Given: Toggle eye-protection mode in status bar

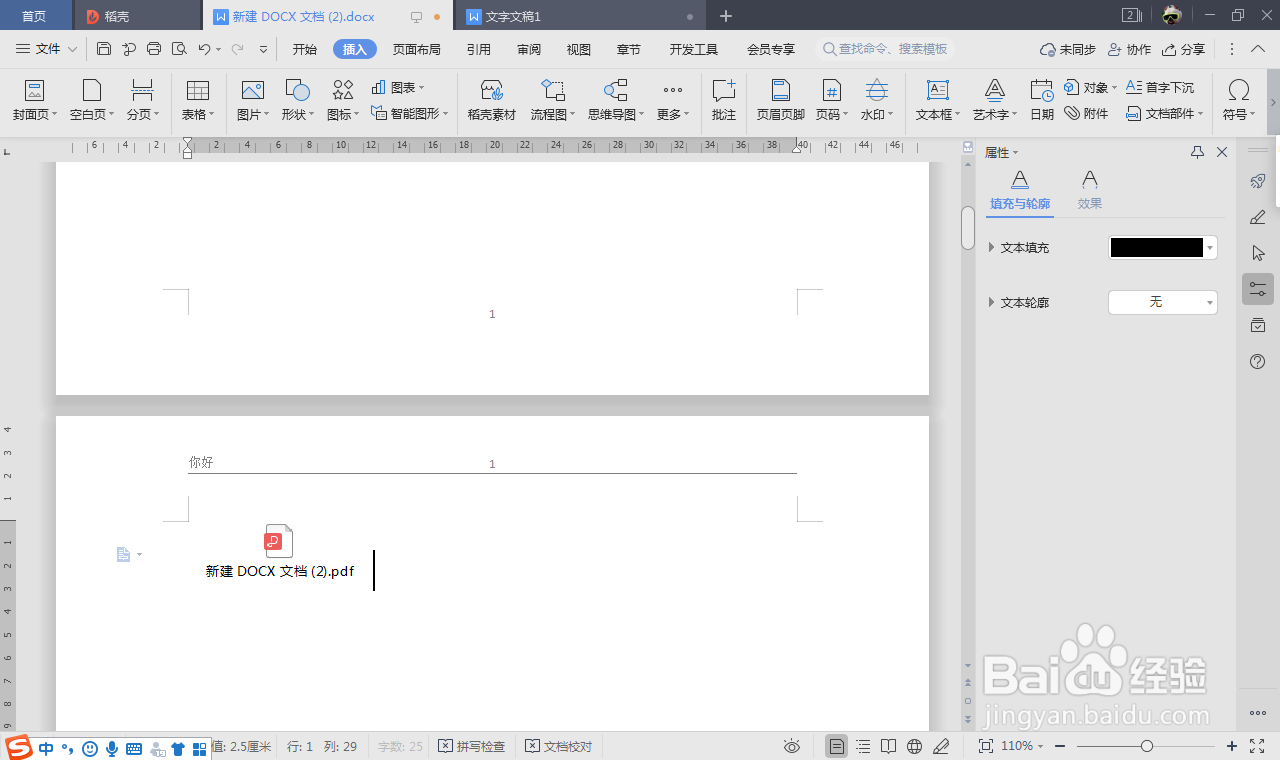Looking at the screenshot, I should click(792, 746).
